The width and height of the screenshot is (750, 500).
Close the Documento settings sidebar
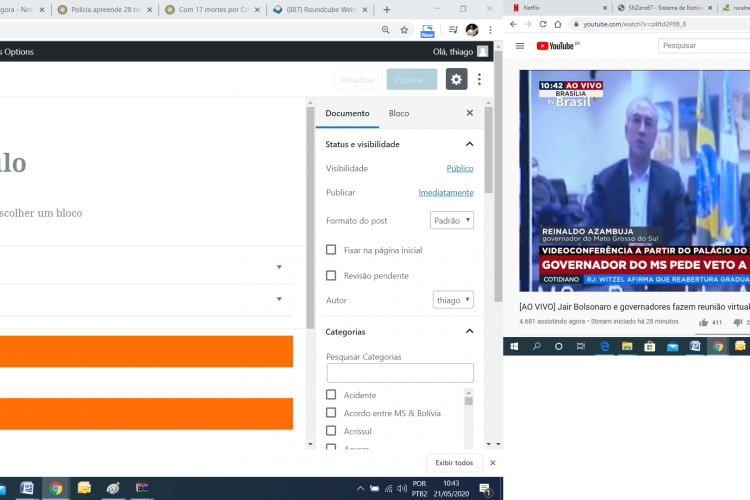click(x=470, y=113)
